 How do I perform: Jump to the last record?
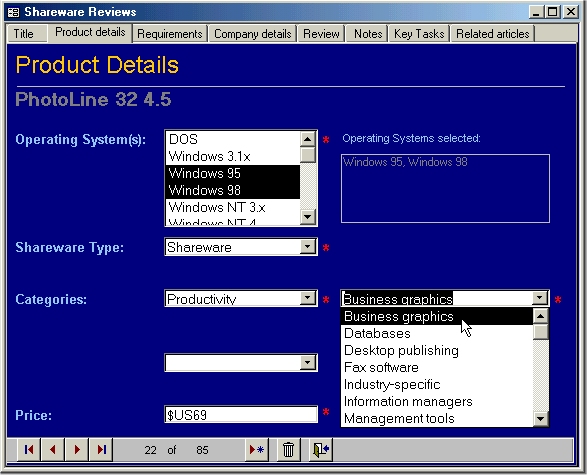pyautogui.click(x=101, y=449)
